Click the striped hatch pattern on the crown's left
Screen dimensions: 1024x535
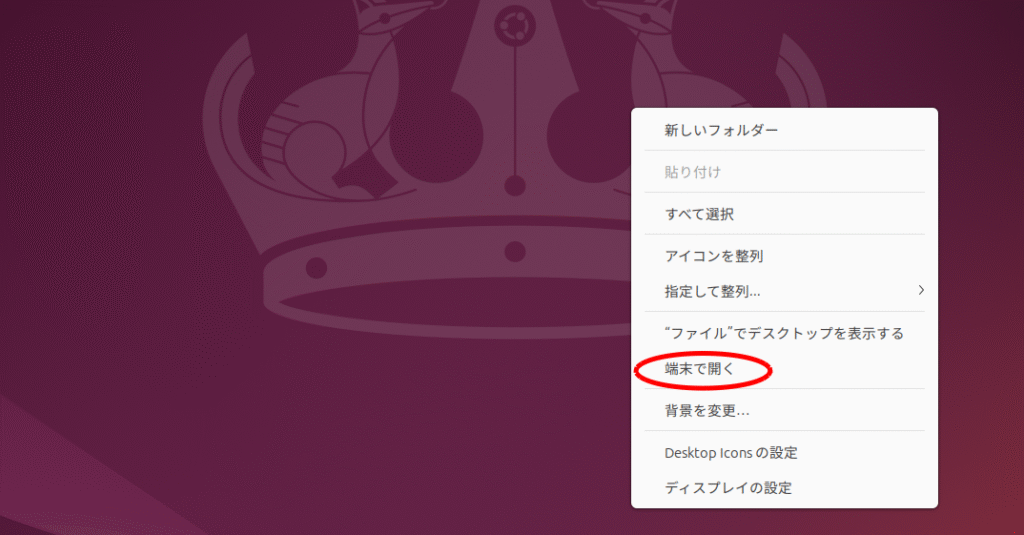click(280, 133)
